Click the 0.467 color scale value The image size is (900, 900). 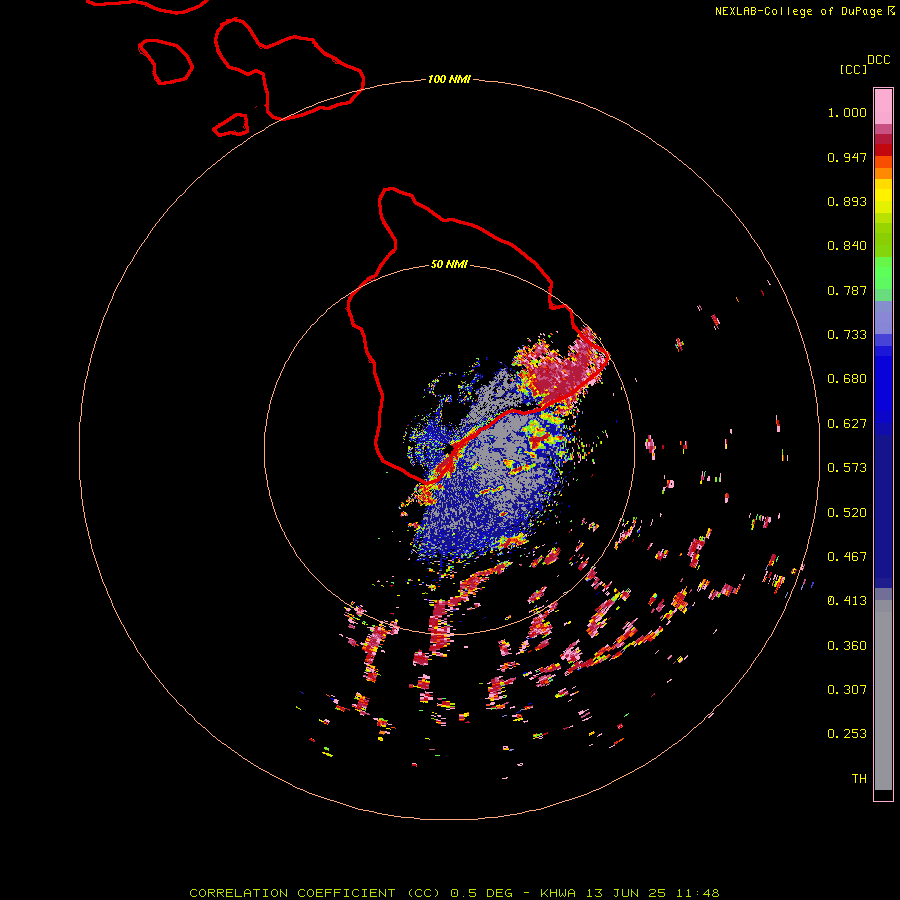click(x=847, y=557)
